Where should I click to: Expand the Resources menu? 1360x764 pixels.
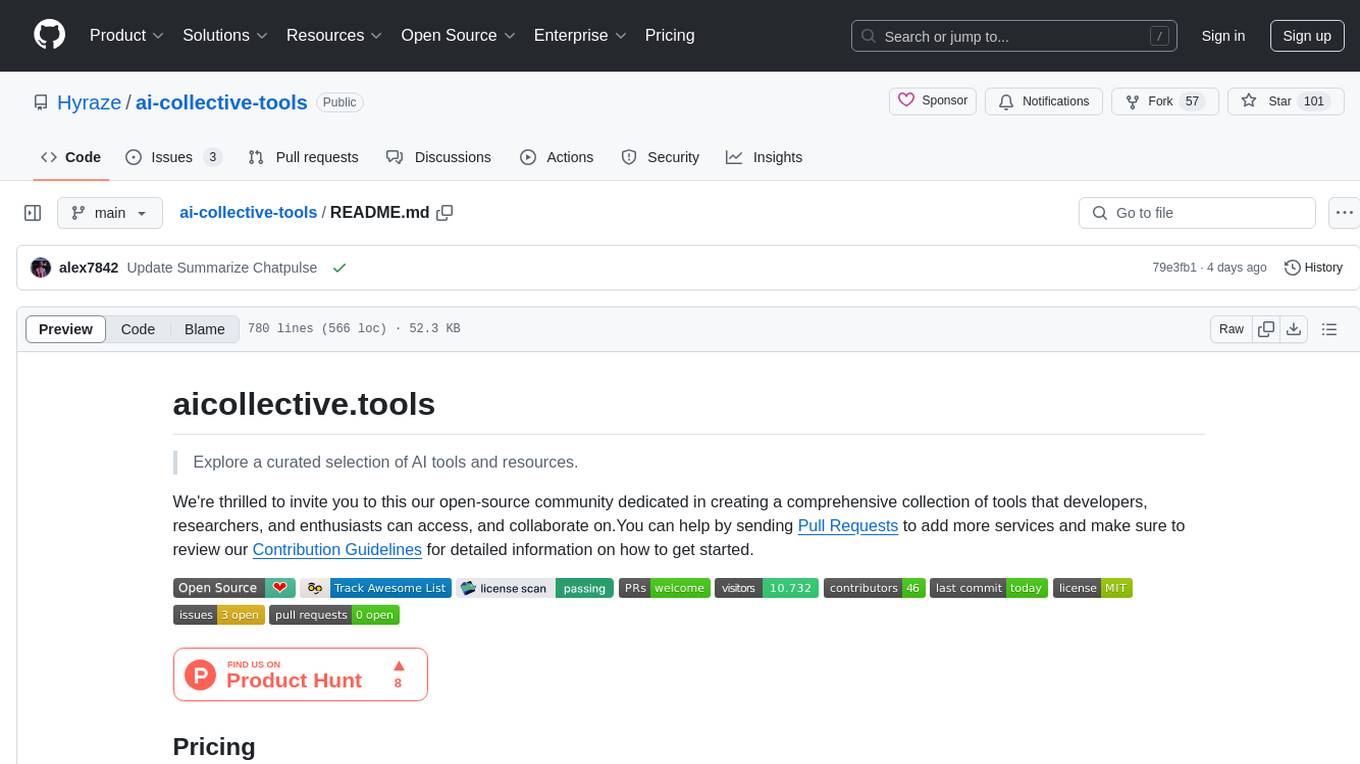point(334,35)
